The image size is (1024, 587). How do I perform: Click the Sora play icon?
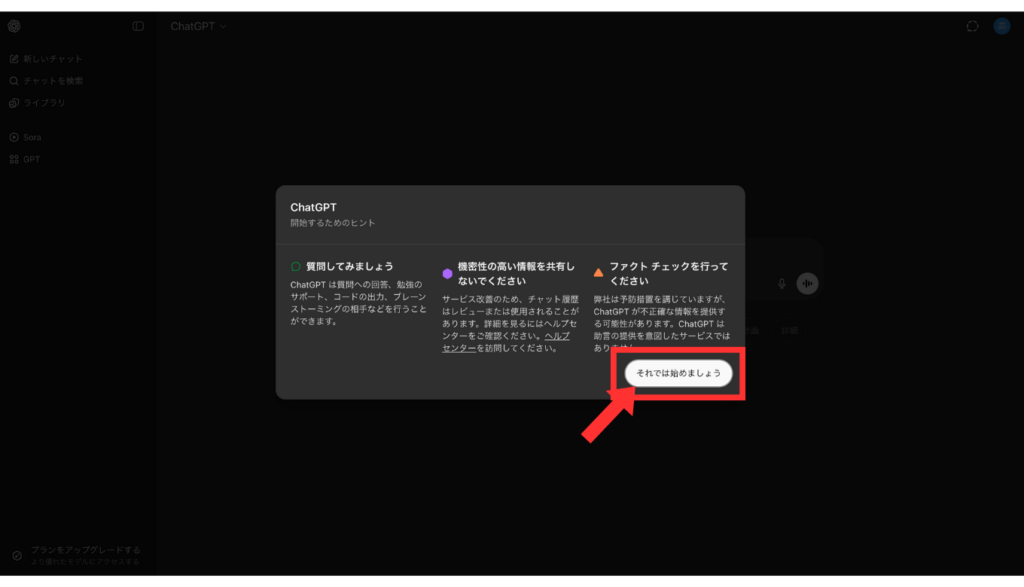click(14, 137)
